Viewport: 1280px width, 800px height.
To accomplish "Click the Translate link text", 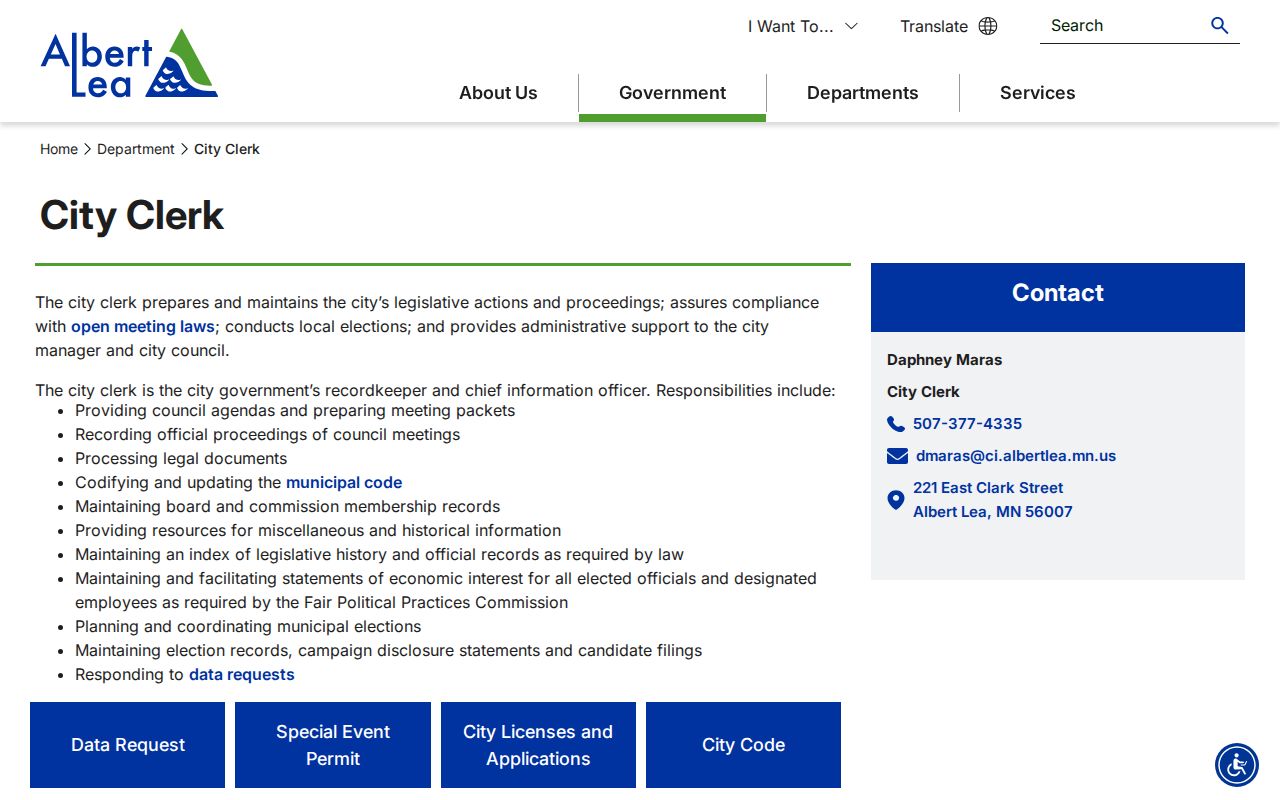I will pos(934,26).
